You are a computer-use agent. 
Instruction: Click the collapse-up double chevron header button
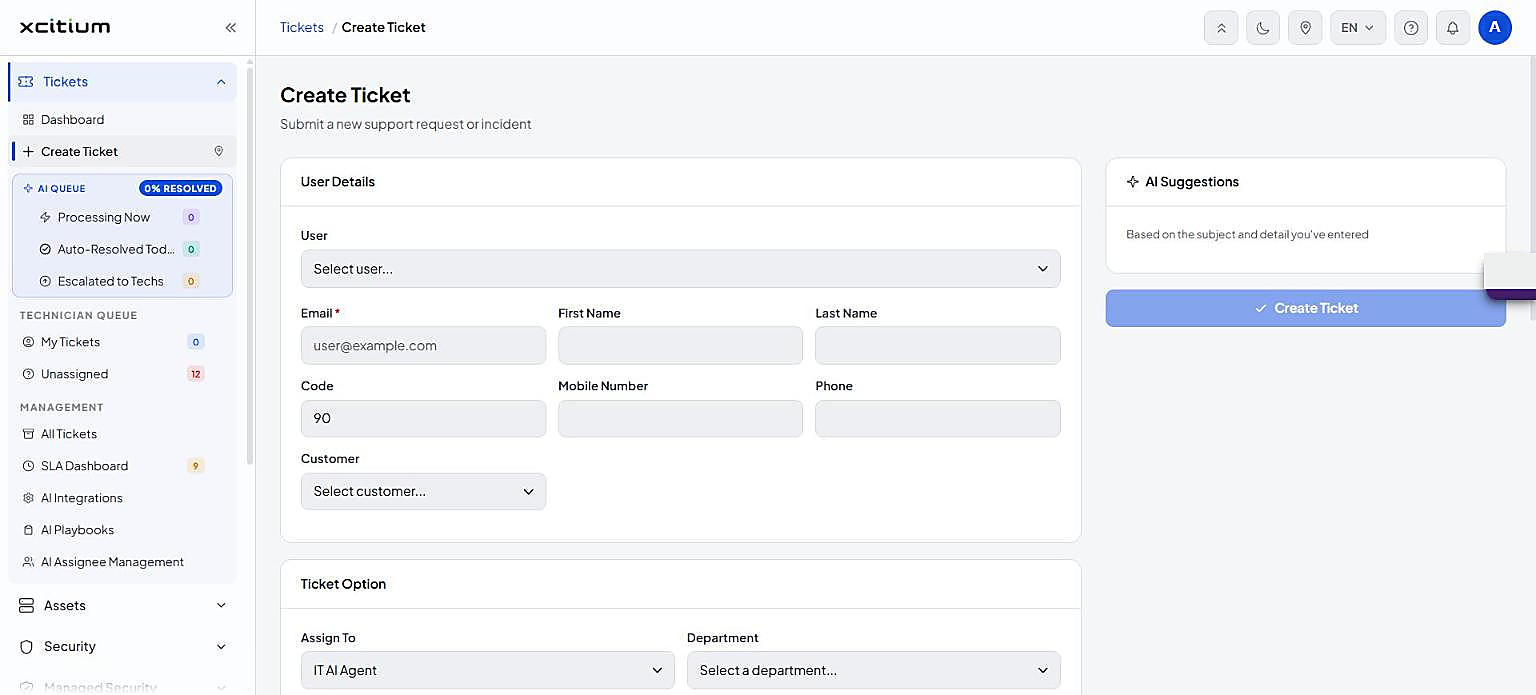(x=1221, y=28)
